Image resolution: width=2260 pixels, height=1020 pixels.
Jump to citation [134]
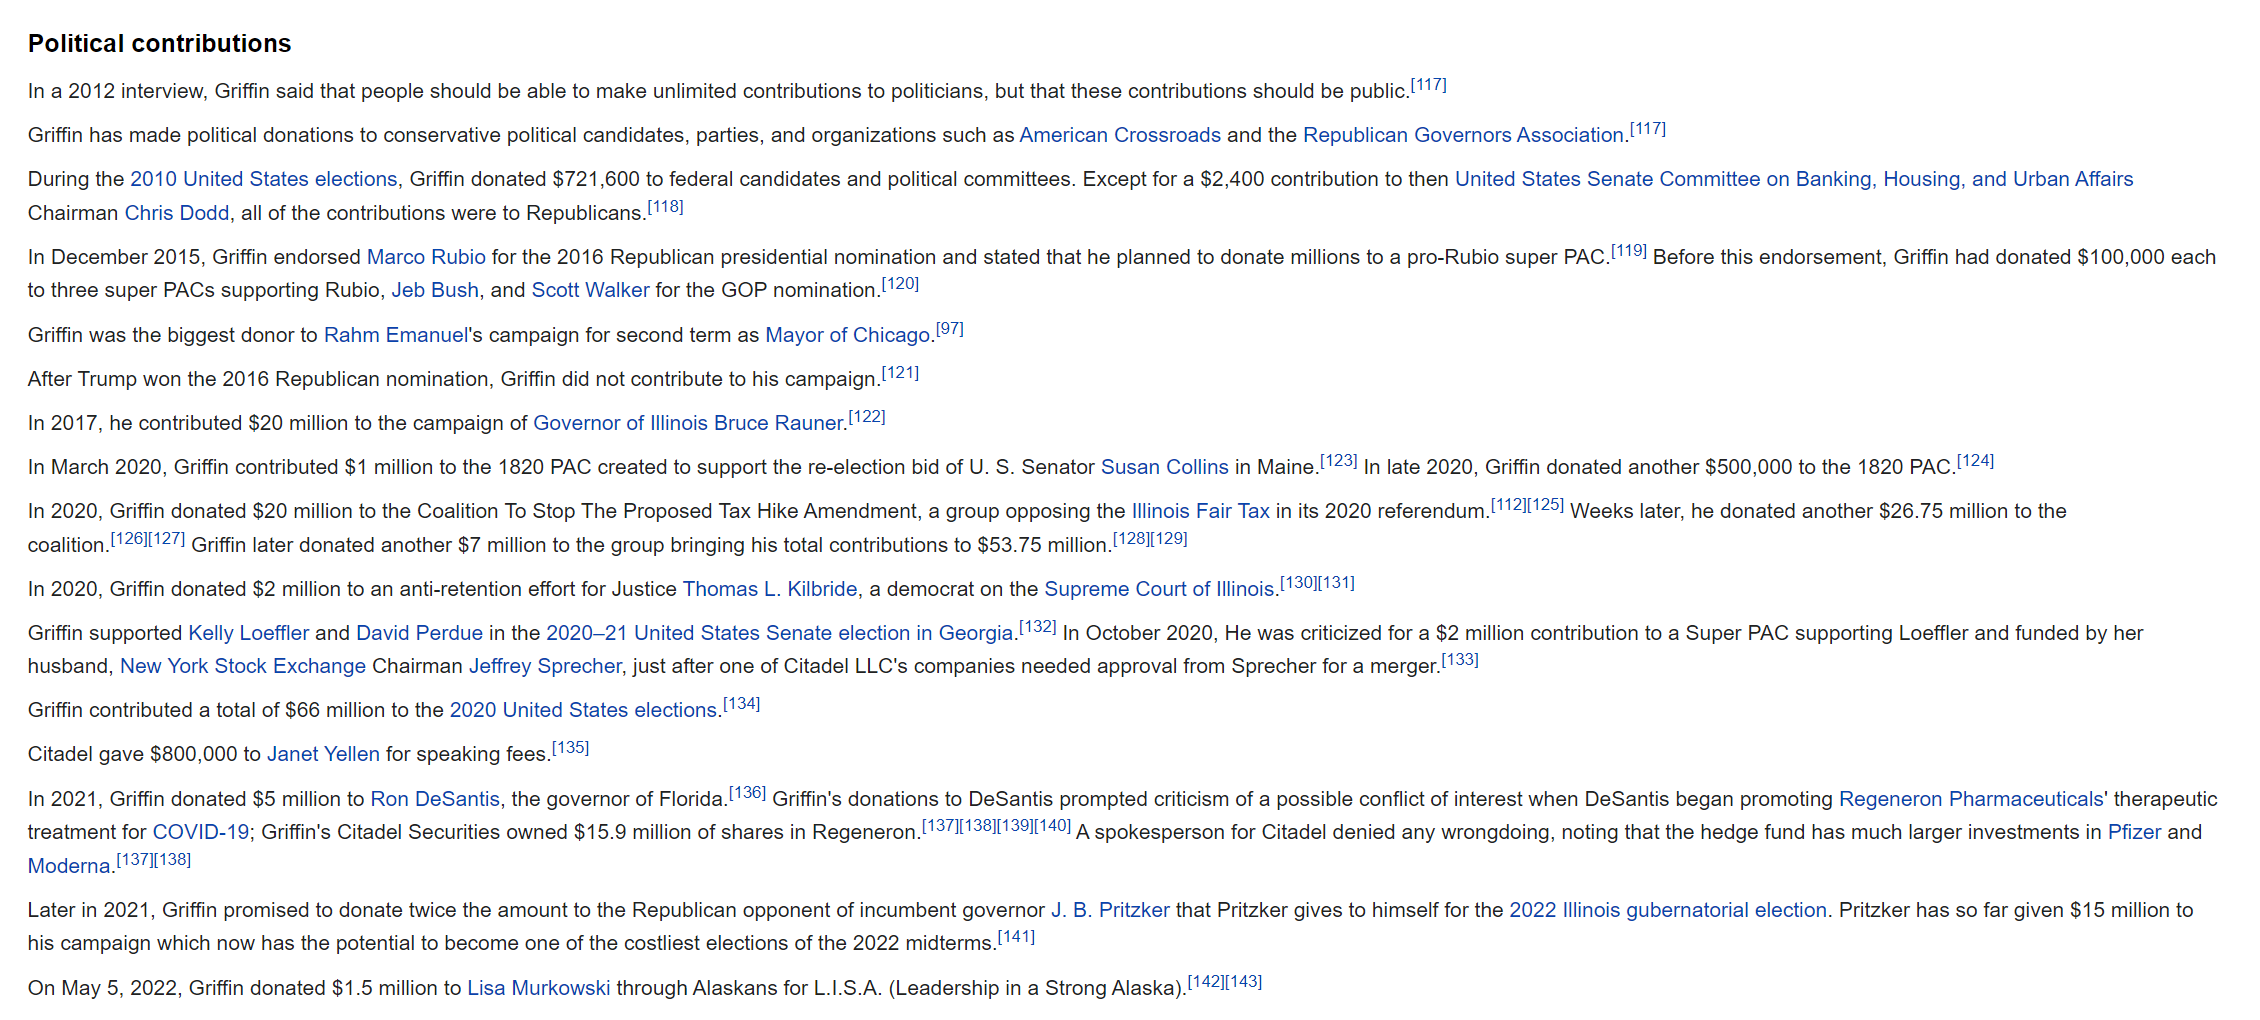click(x=742, y=704)
